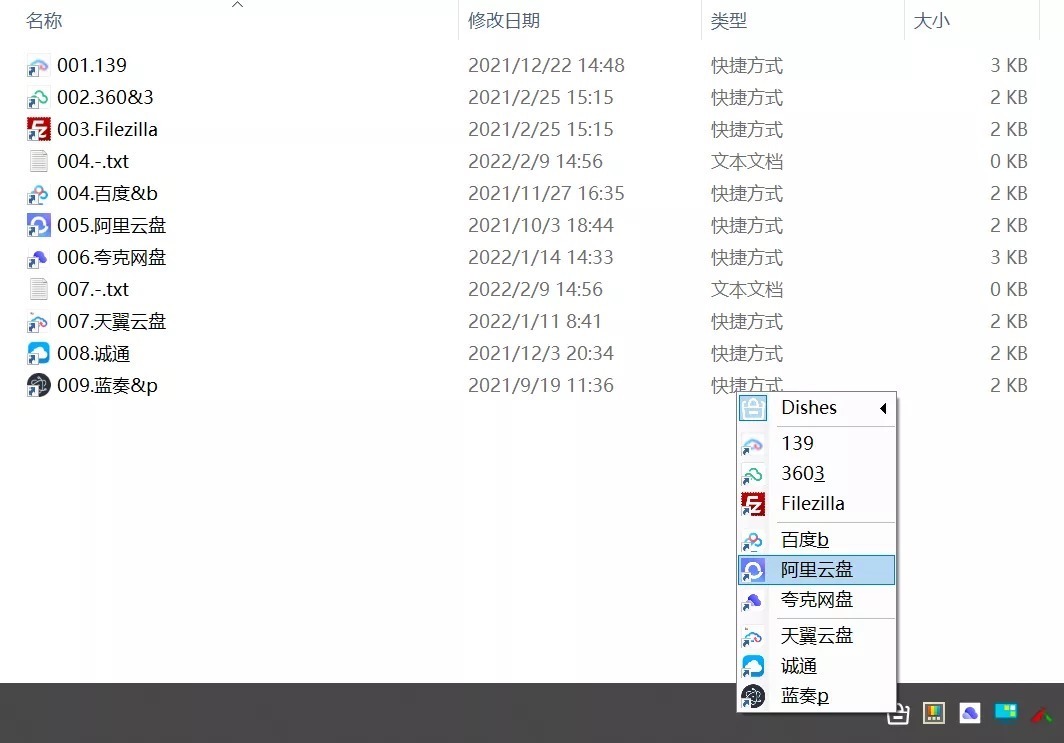Select the 004.-.txt text file row
1064x743 pixels.
click(93, 161)
